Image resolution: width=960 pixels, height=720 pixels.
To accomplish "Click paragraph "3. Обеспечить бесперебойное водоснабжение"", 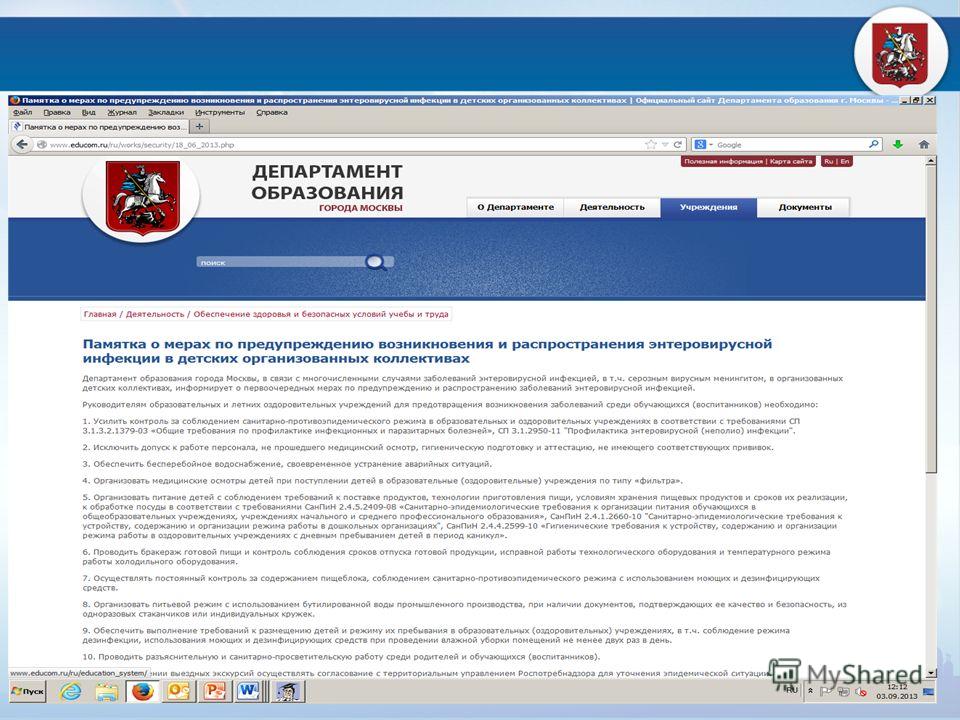I will pyautogui.click(x=287, y=464).
